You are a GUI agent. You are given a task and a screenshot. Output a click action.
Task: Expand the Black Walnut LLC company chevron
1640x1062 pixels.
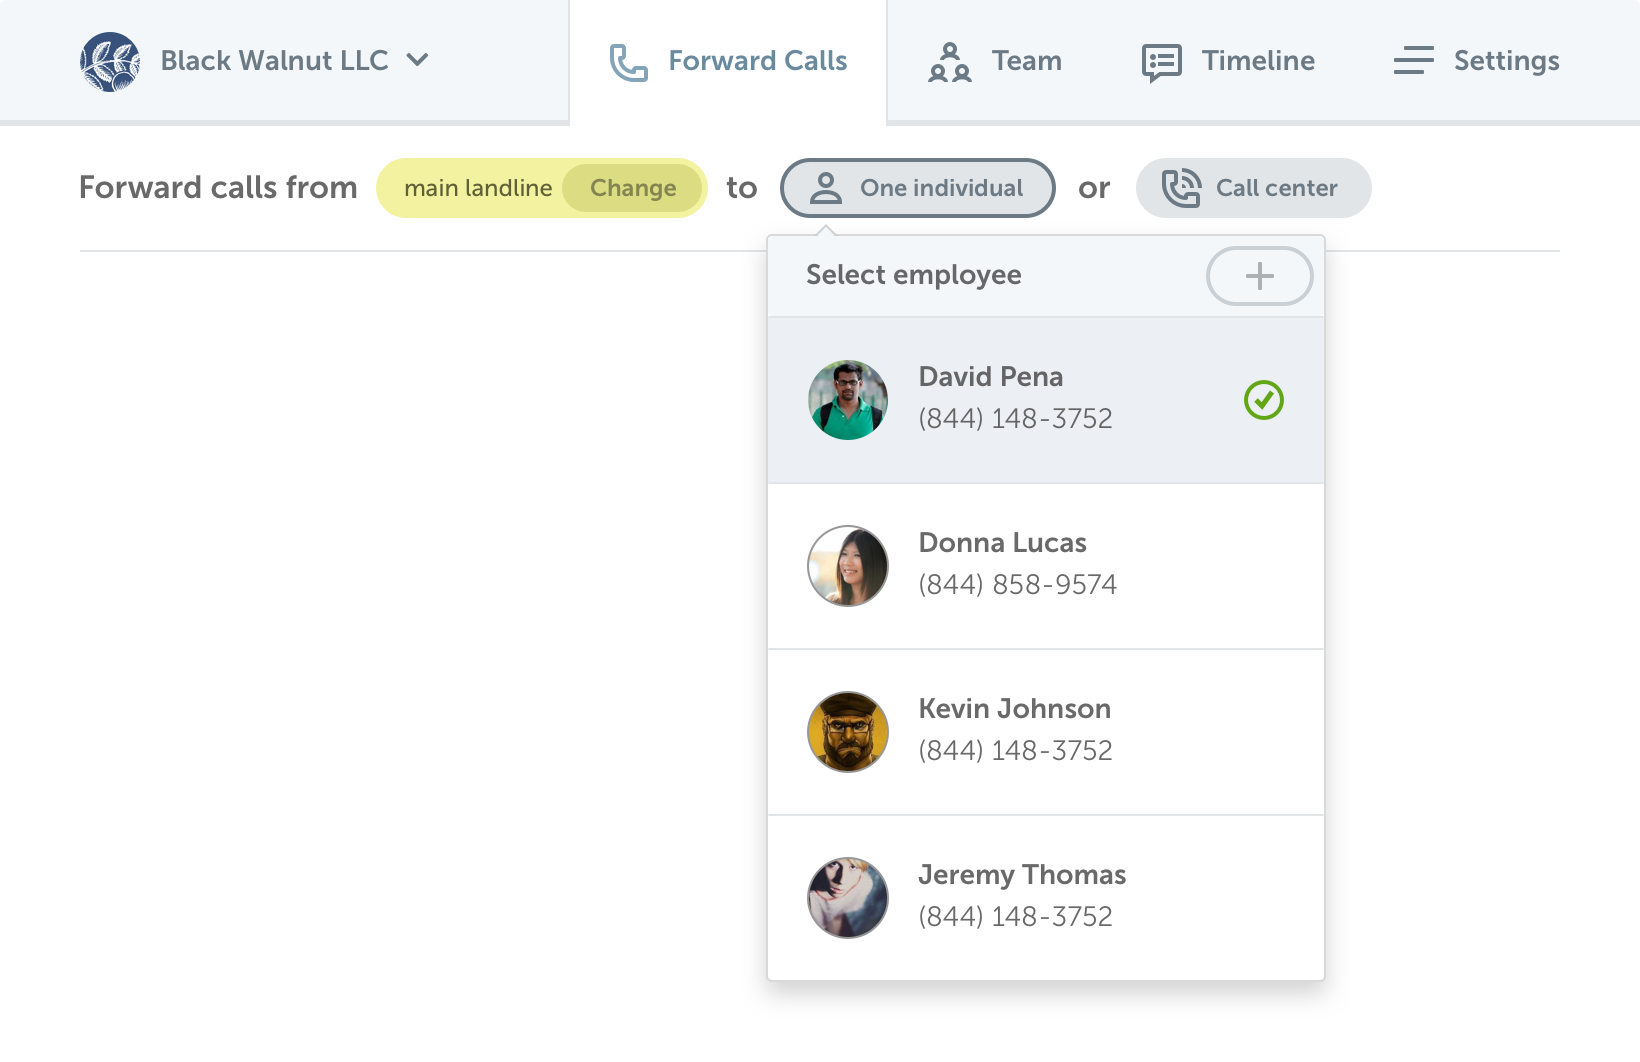pos(418,60)
